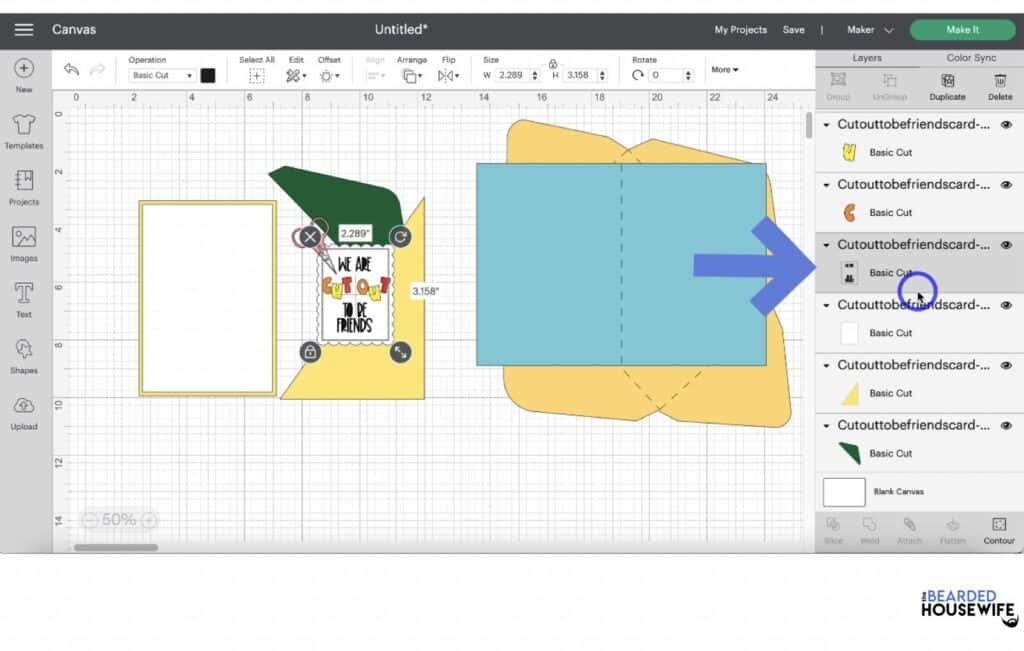Toggle visibility of the green shape layer

(1006, 426)
